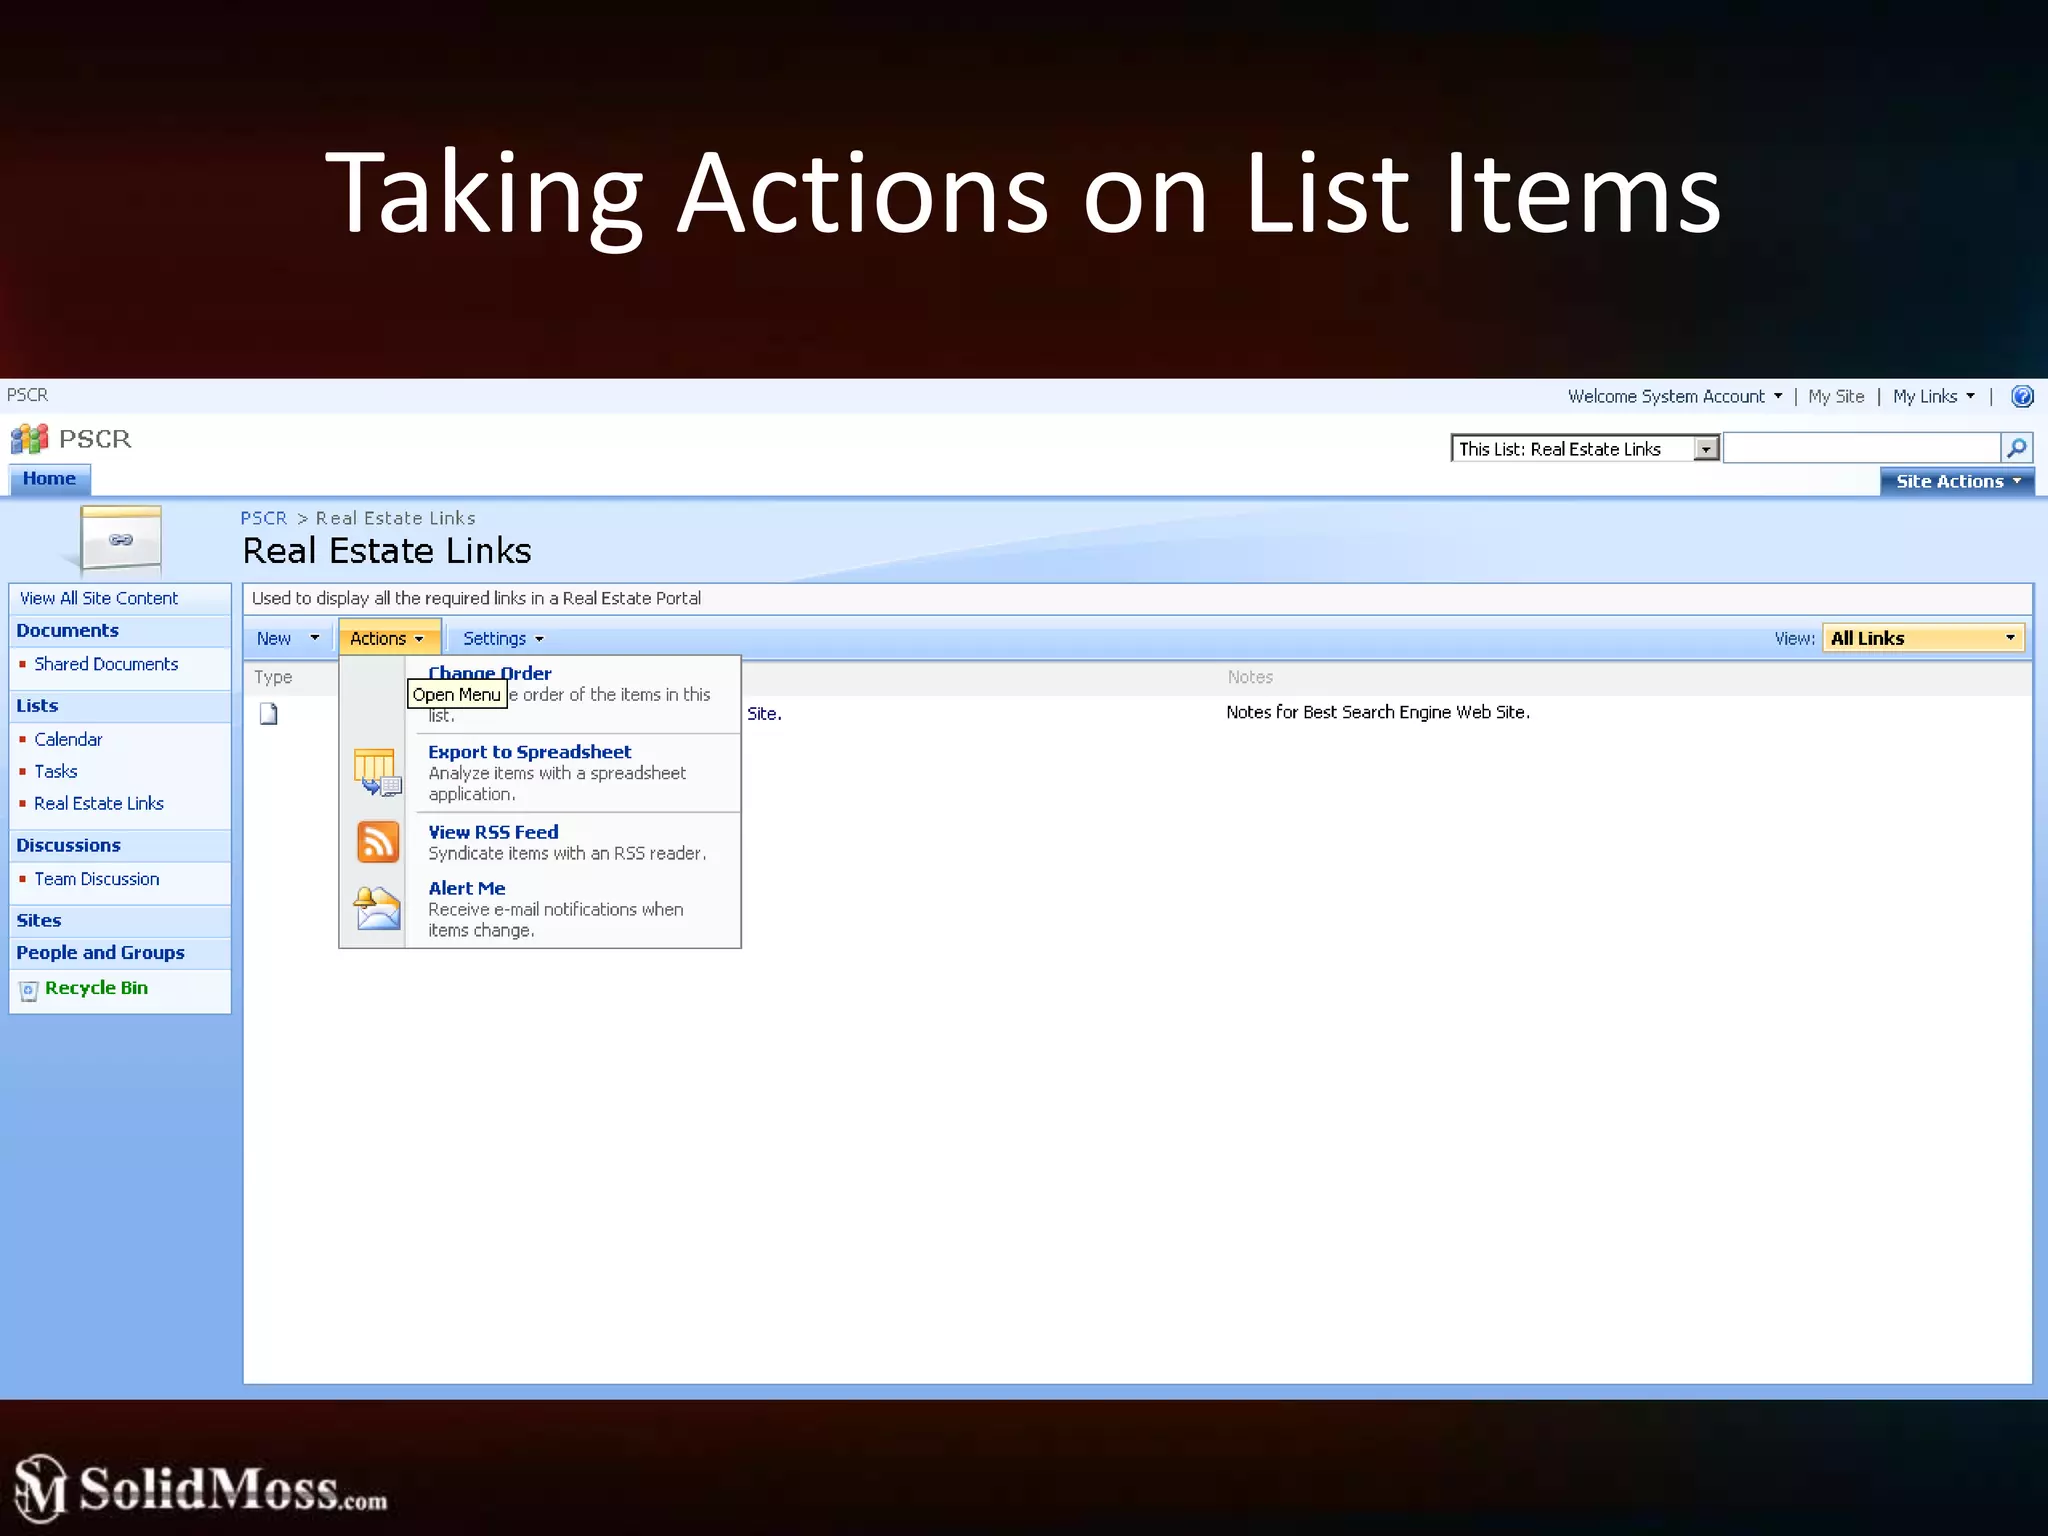Click the PSCR site logo icon
2048x1536 pixels.
(29, 439)
